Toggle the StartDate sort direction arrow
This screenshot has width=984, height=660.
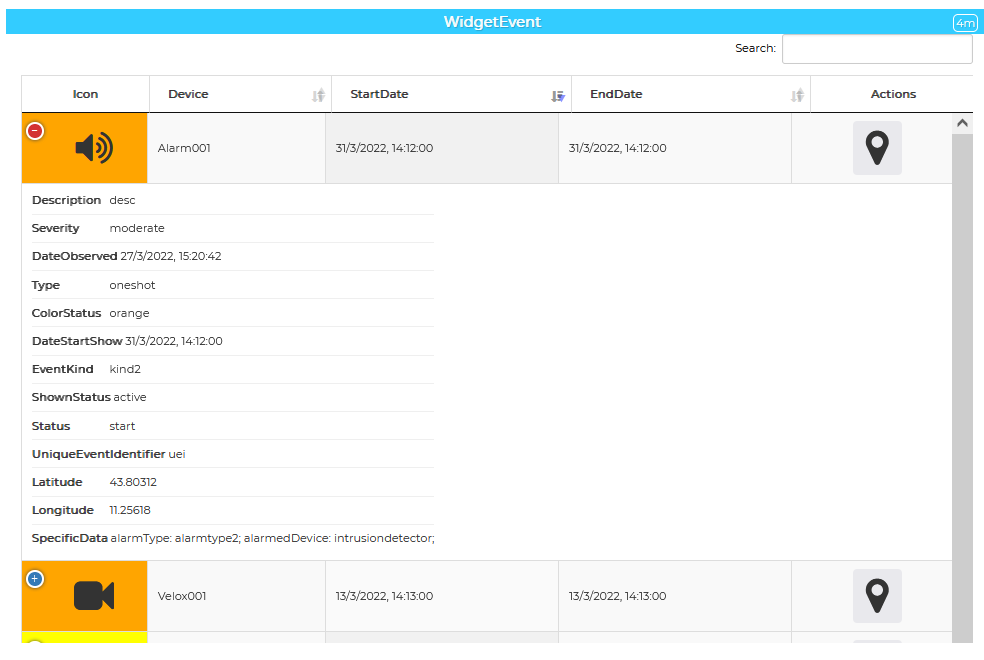pyautogui.click(x=558, y=96)
